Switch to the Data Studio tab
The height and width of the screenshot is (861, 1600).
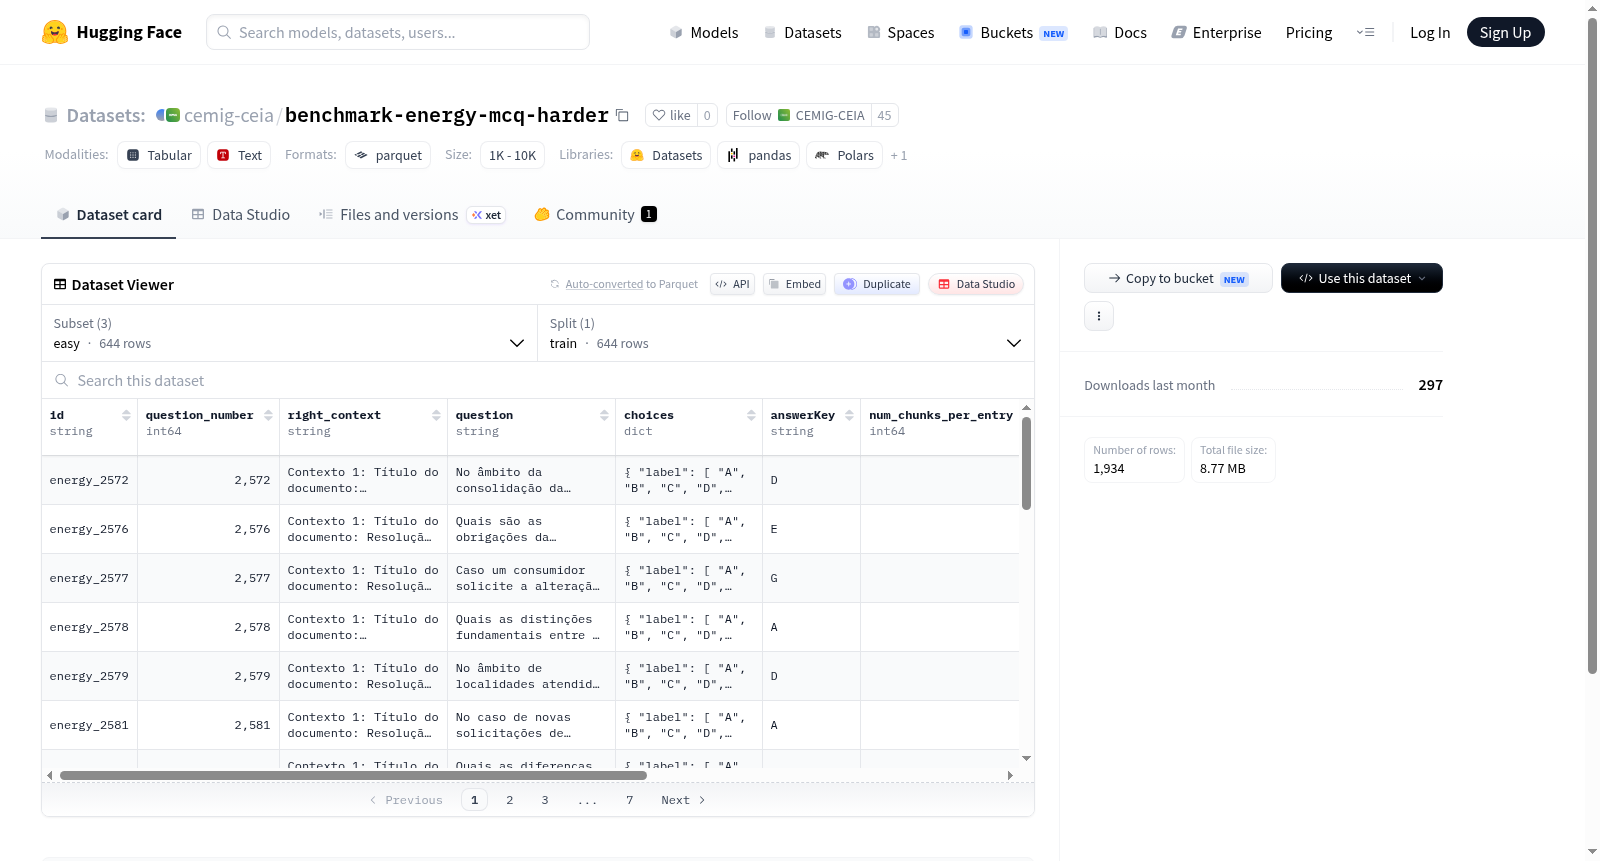(x=241, y=215)
